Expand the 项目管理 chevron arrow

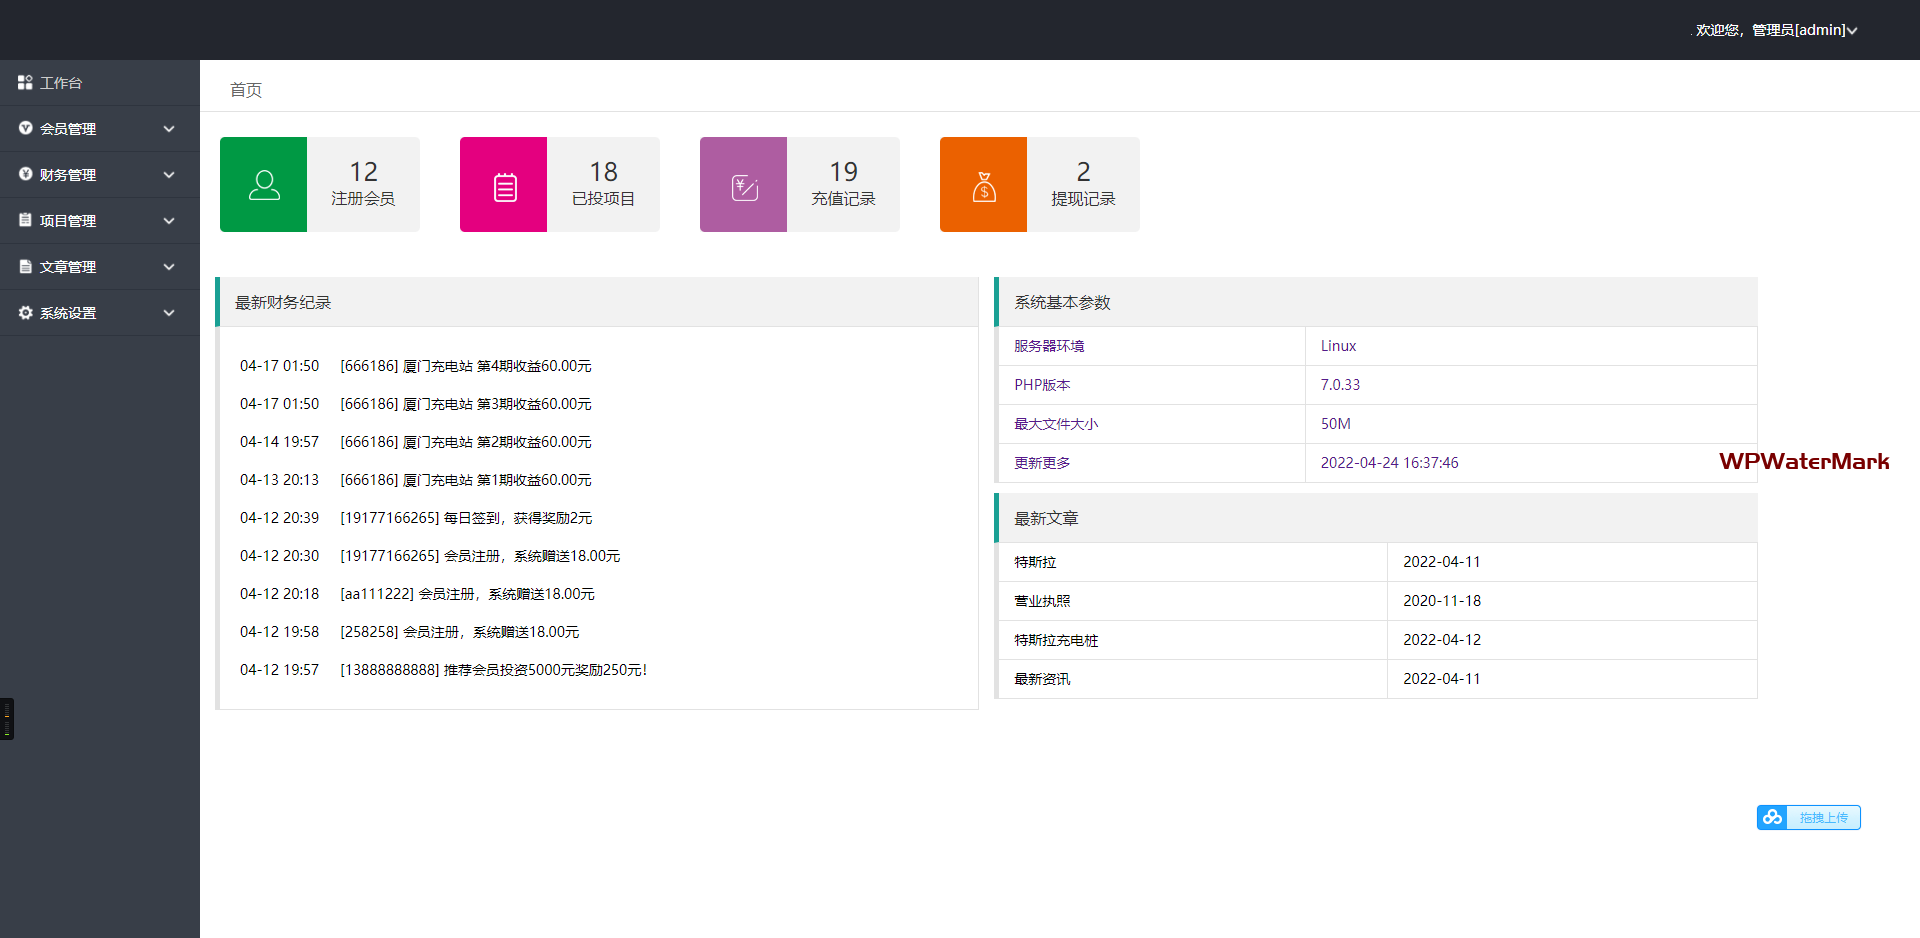tap(169, 221)
